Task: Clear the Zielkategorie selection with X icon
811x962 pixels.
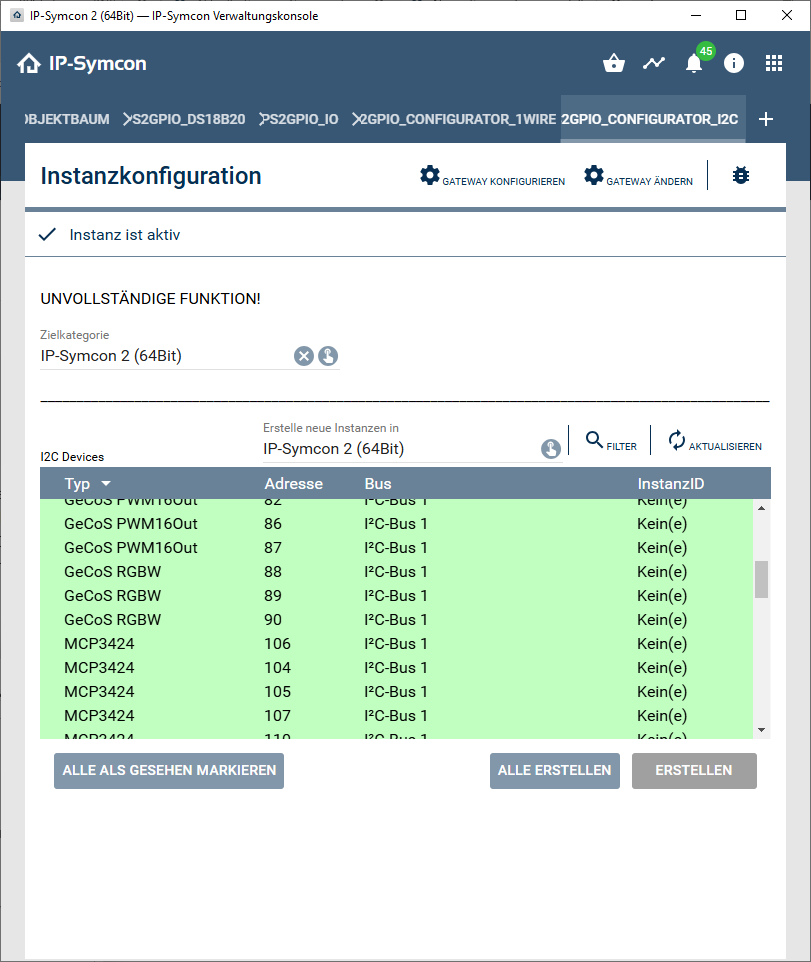Action: (304, 356)
